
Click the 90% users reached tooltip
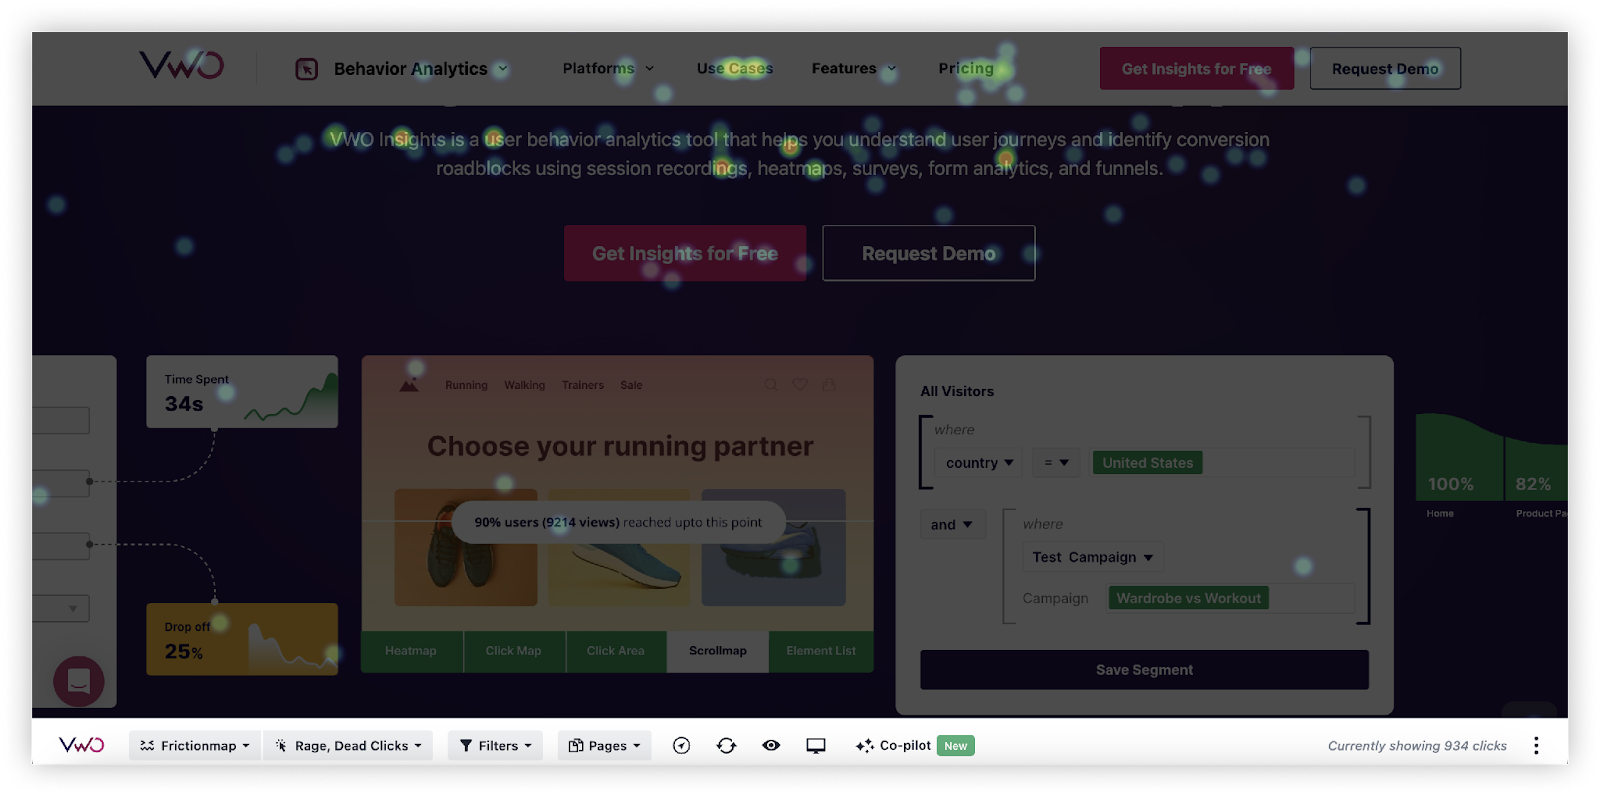pos(618,522)
